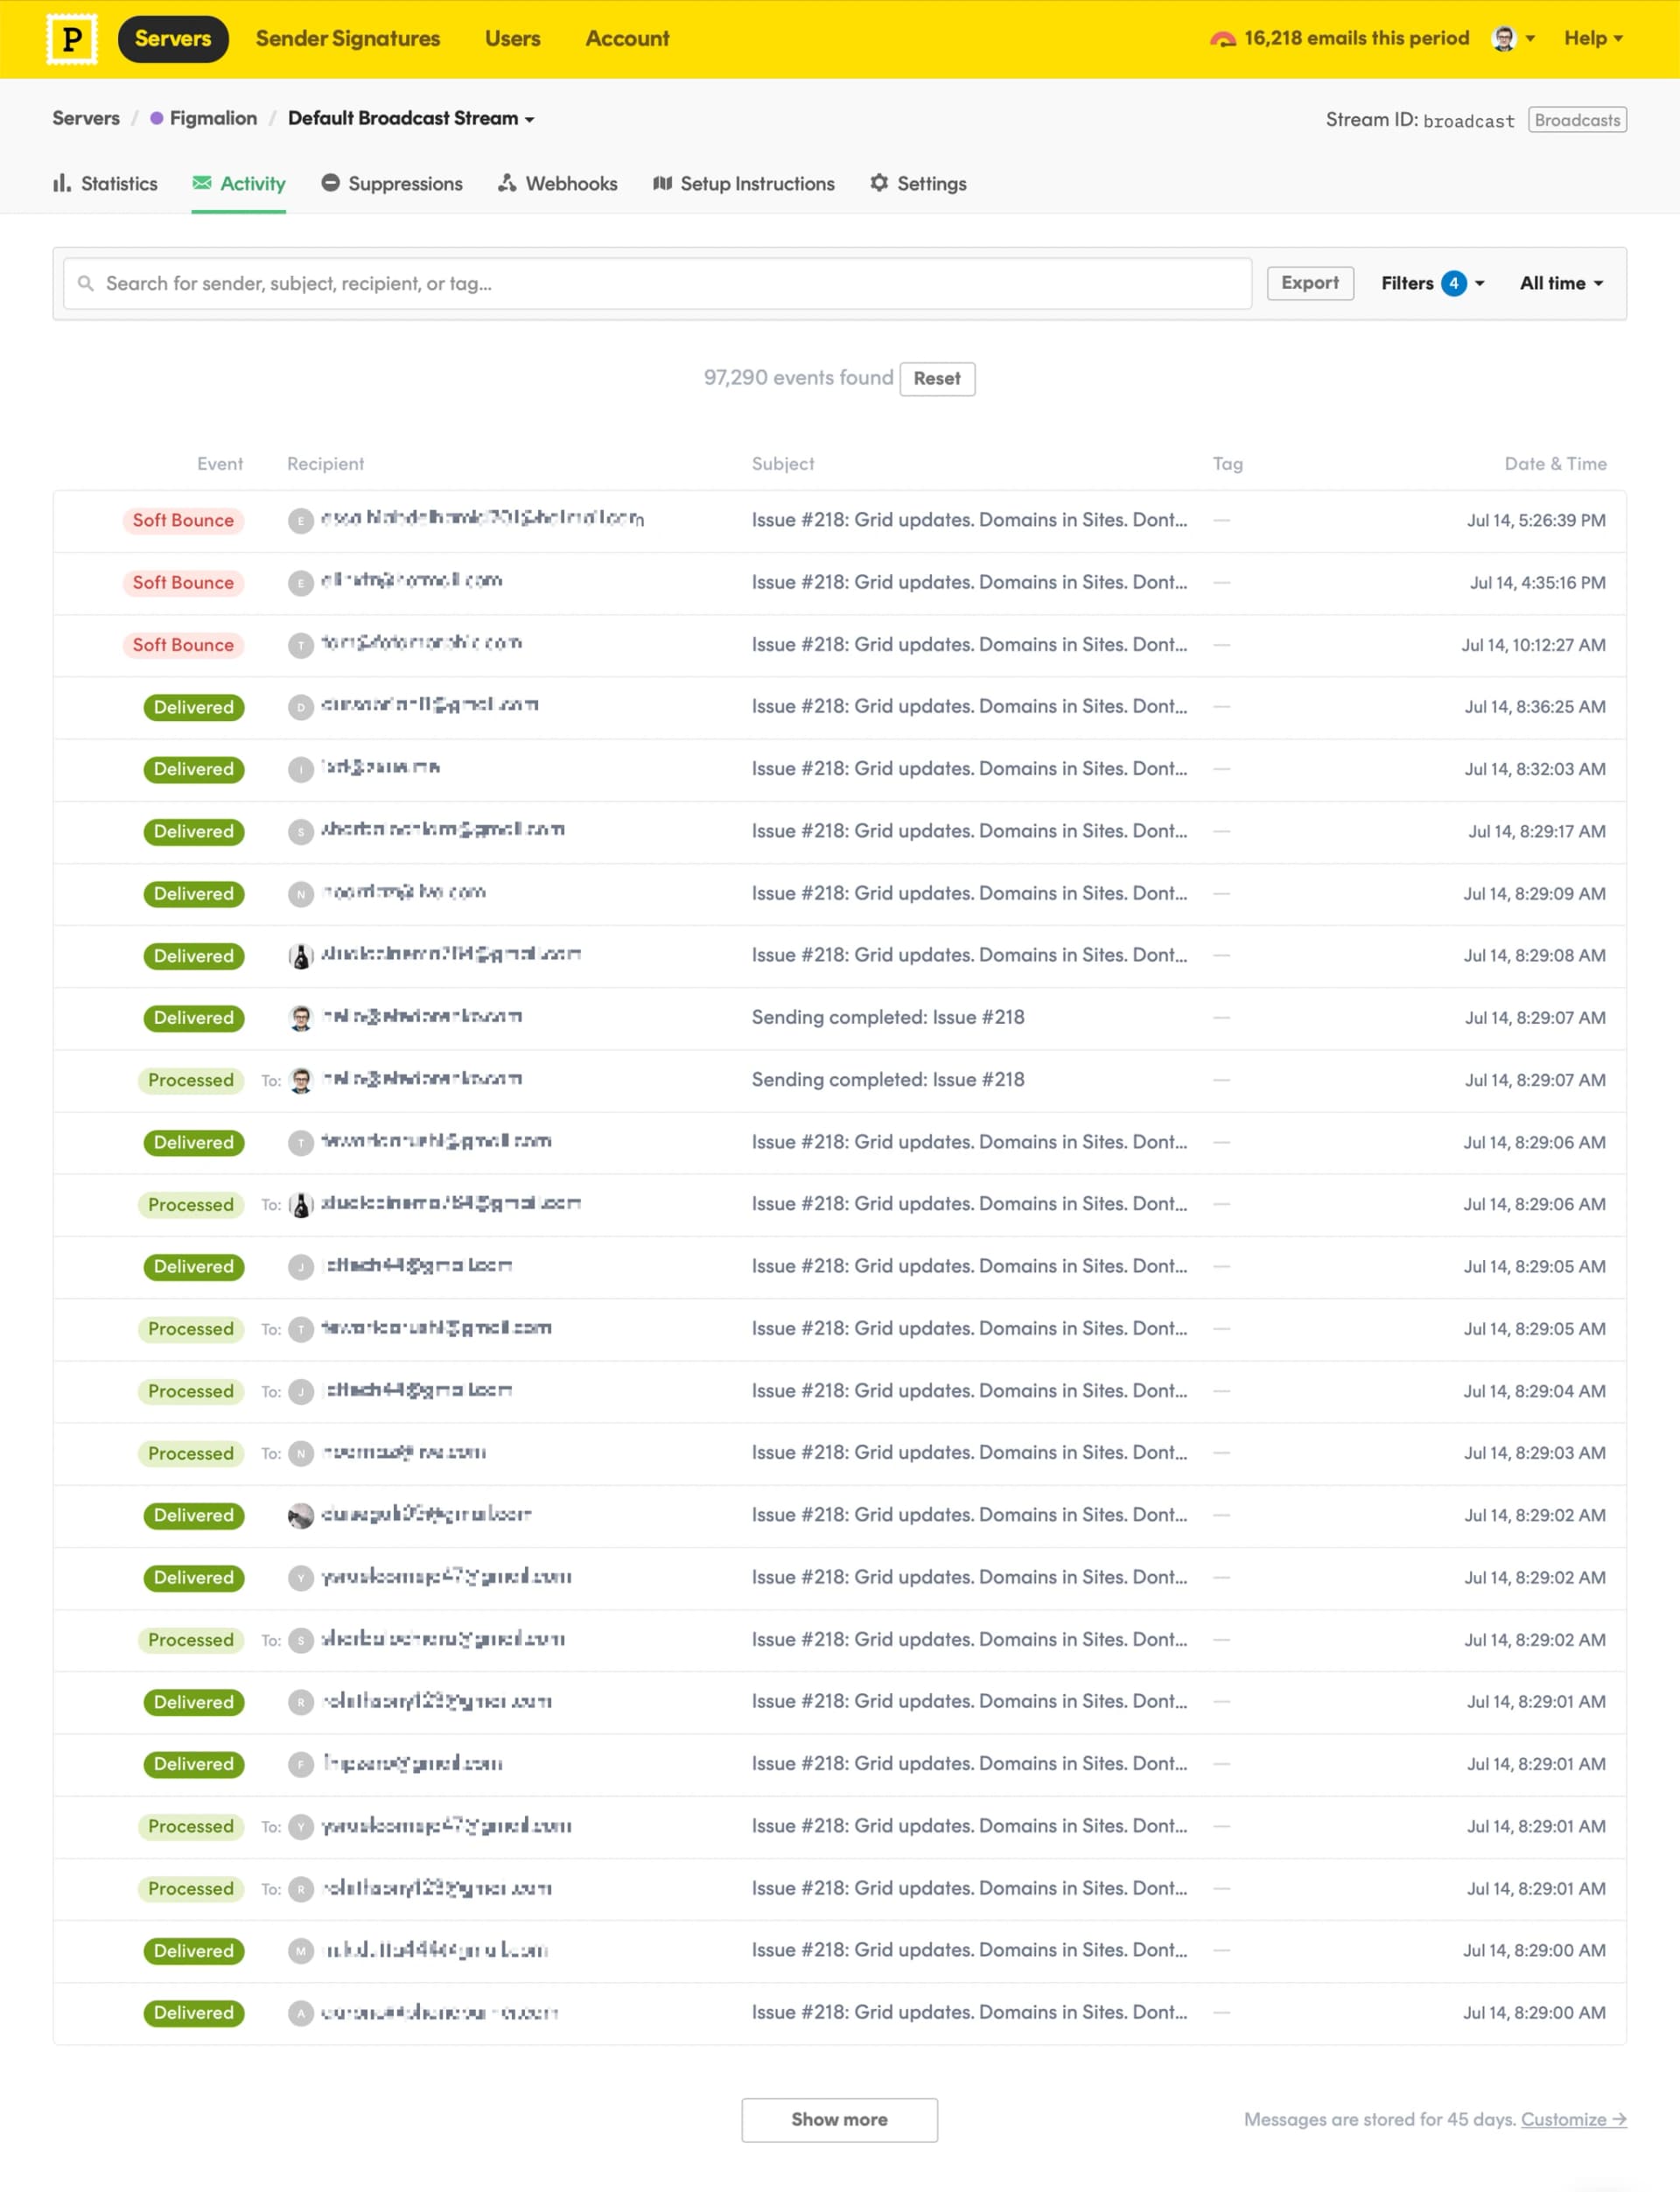Reset the event filters
Image resolution: width=1680 pixels, height=2192 pixels.
pyautogui.click(x=937, y=378)
